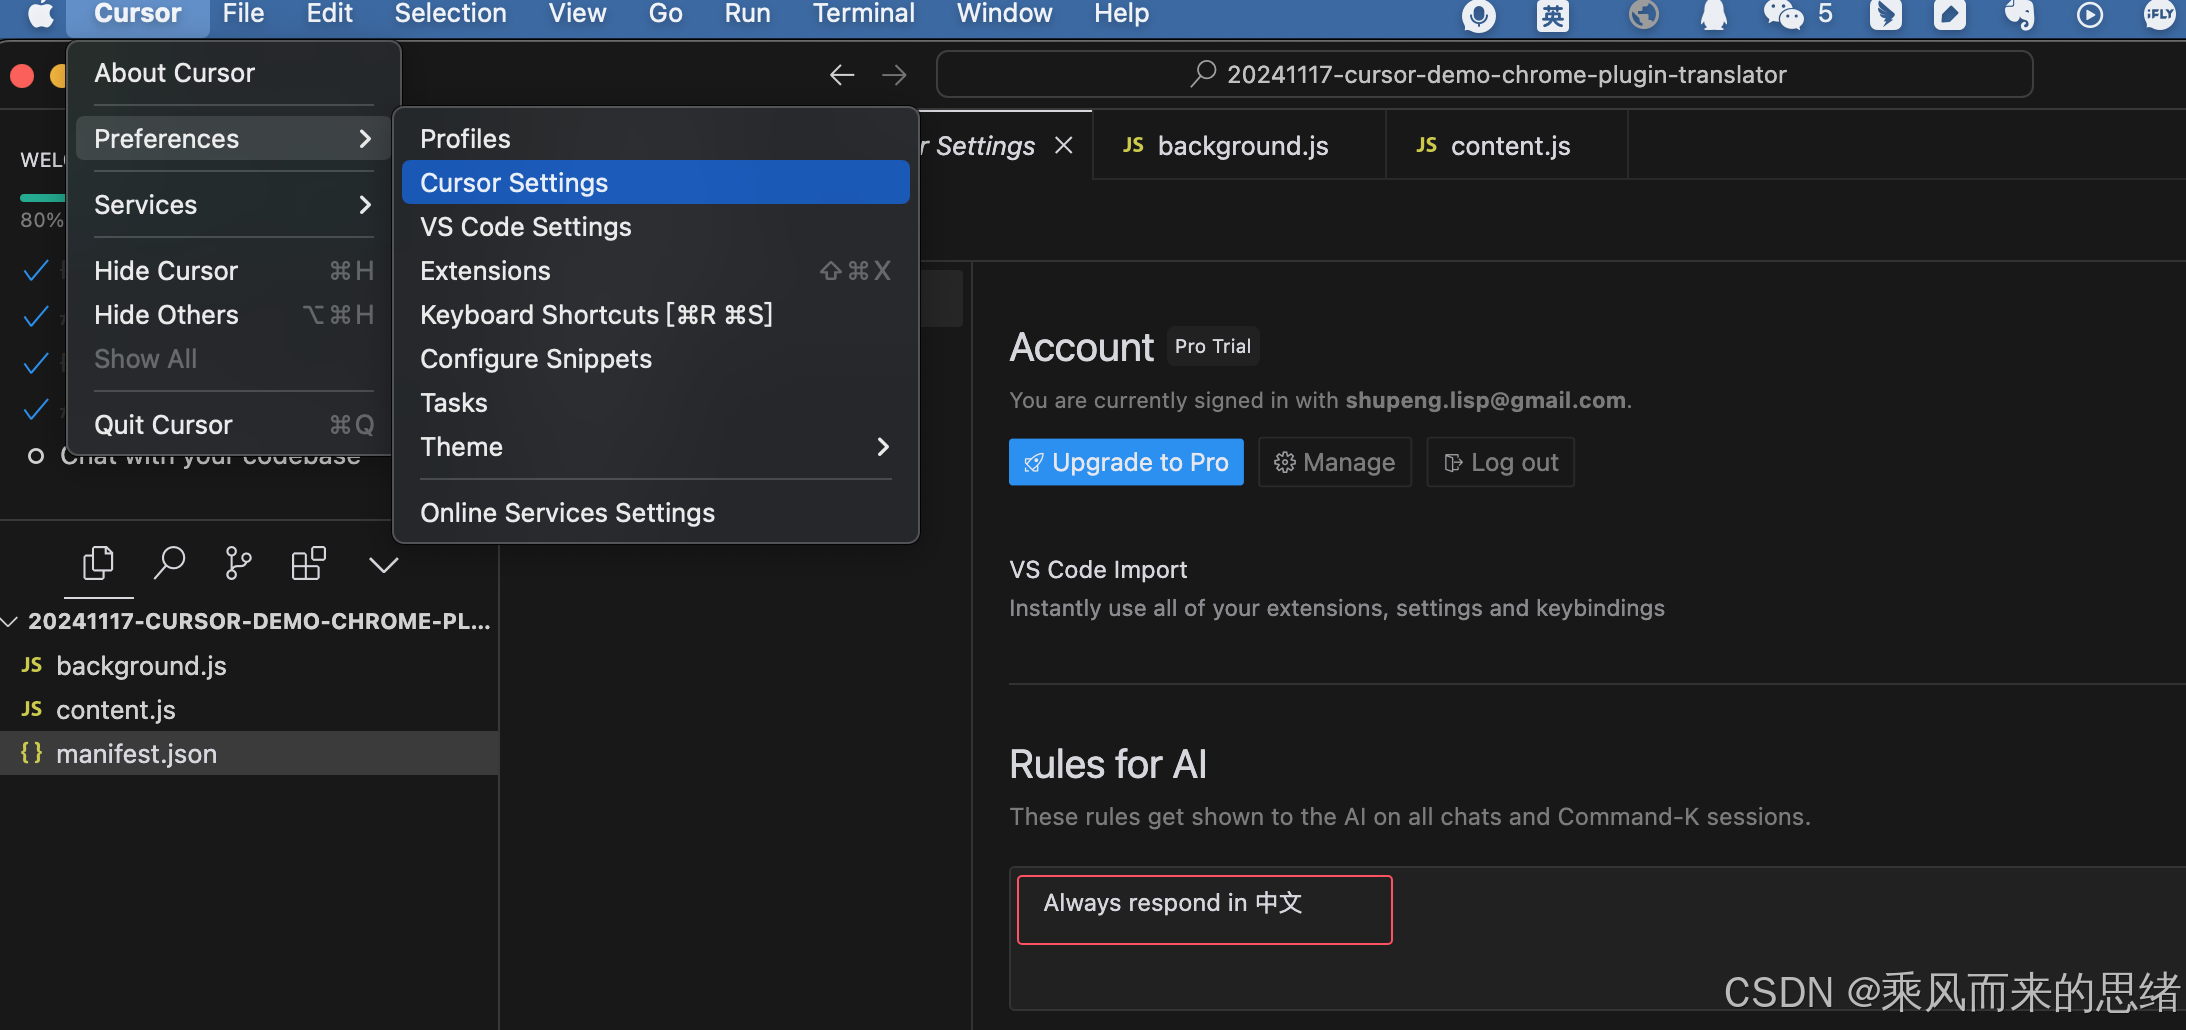Close the Cursor Settings tab

1064,146
